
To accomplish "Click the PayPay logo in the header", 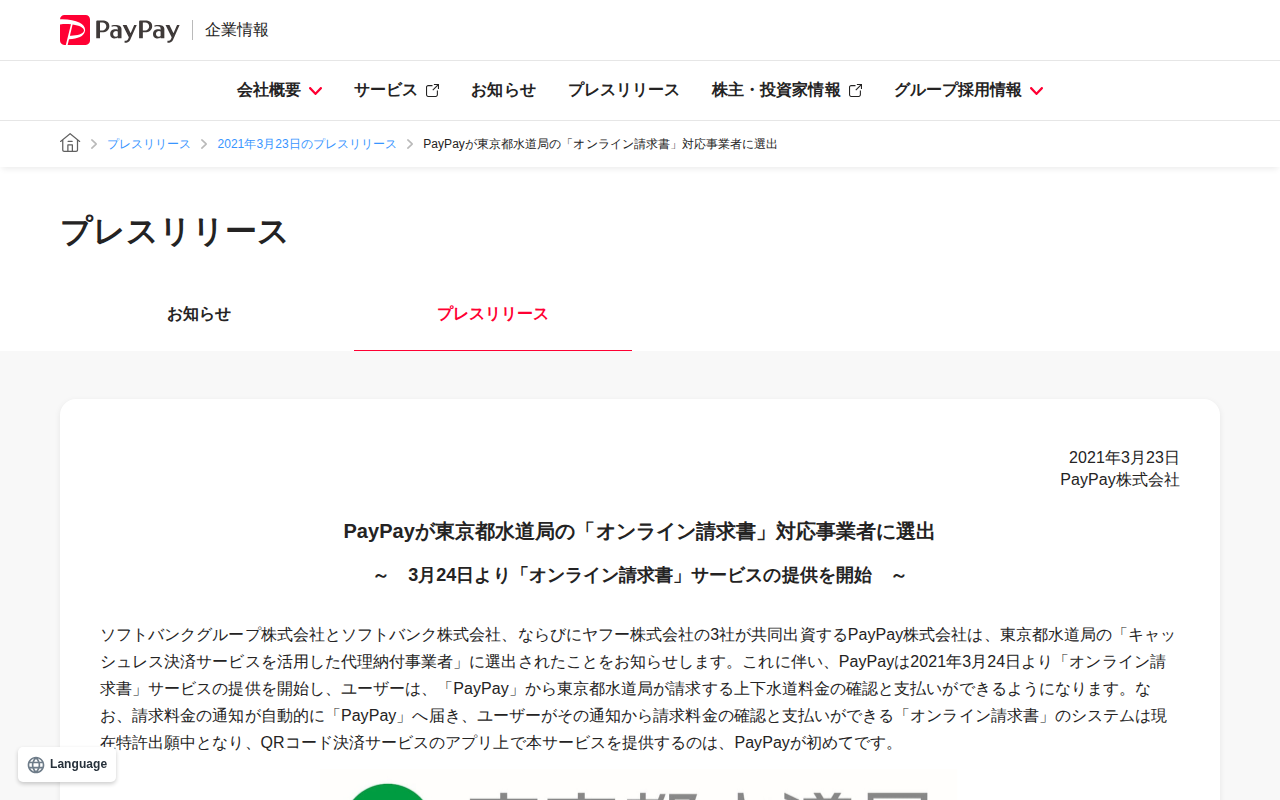I will [119, 30].
